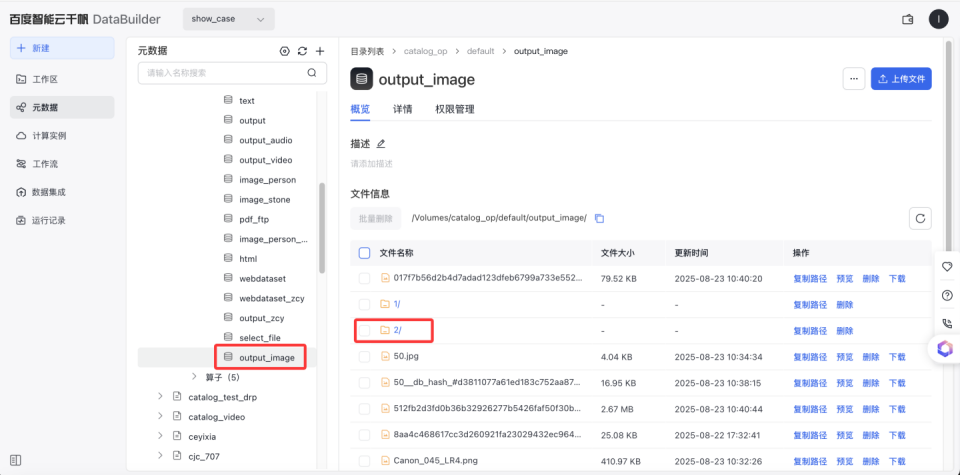Viewport: 960px width, 475px height.
Task: Open the show_case workspace dropdown
Action: pos(228,19)
